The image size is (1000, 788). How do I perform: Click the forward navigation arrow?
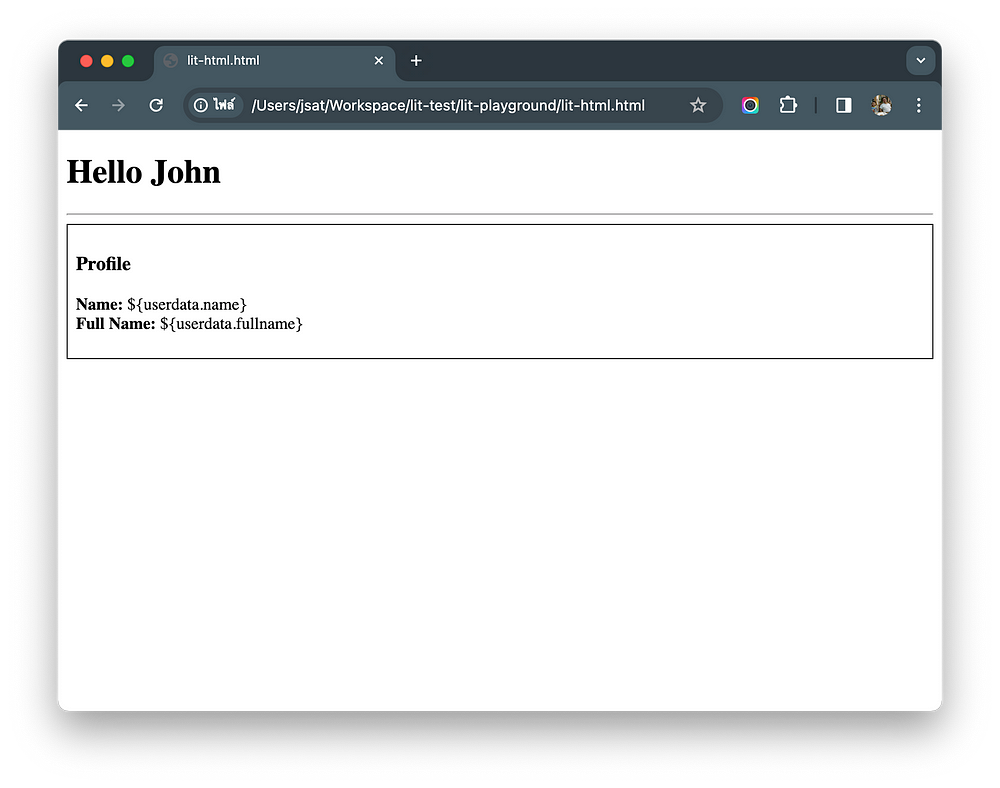pos(119,105)
